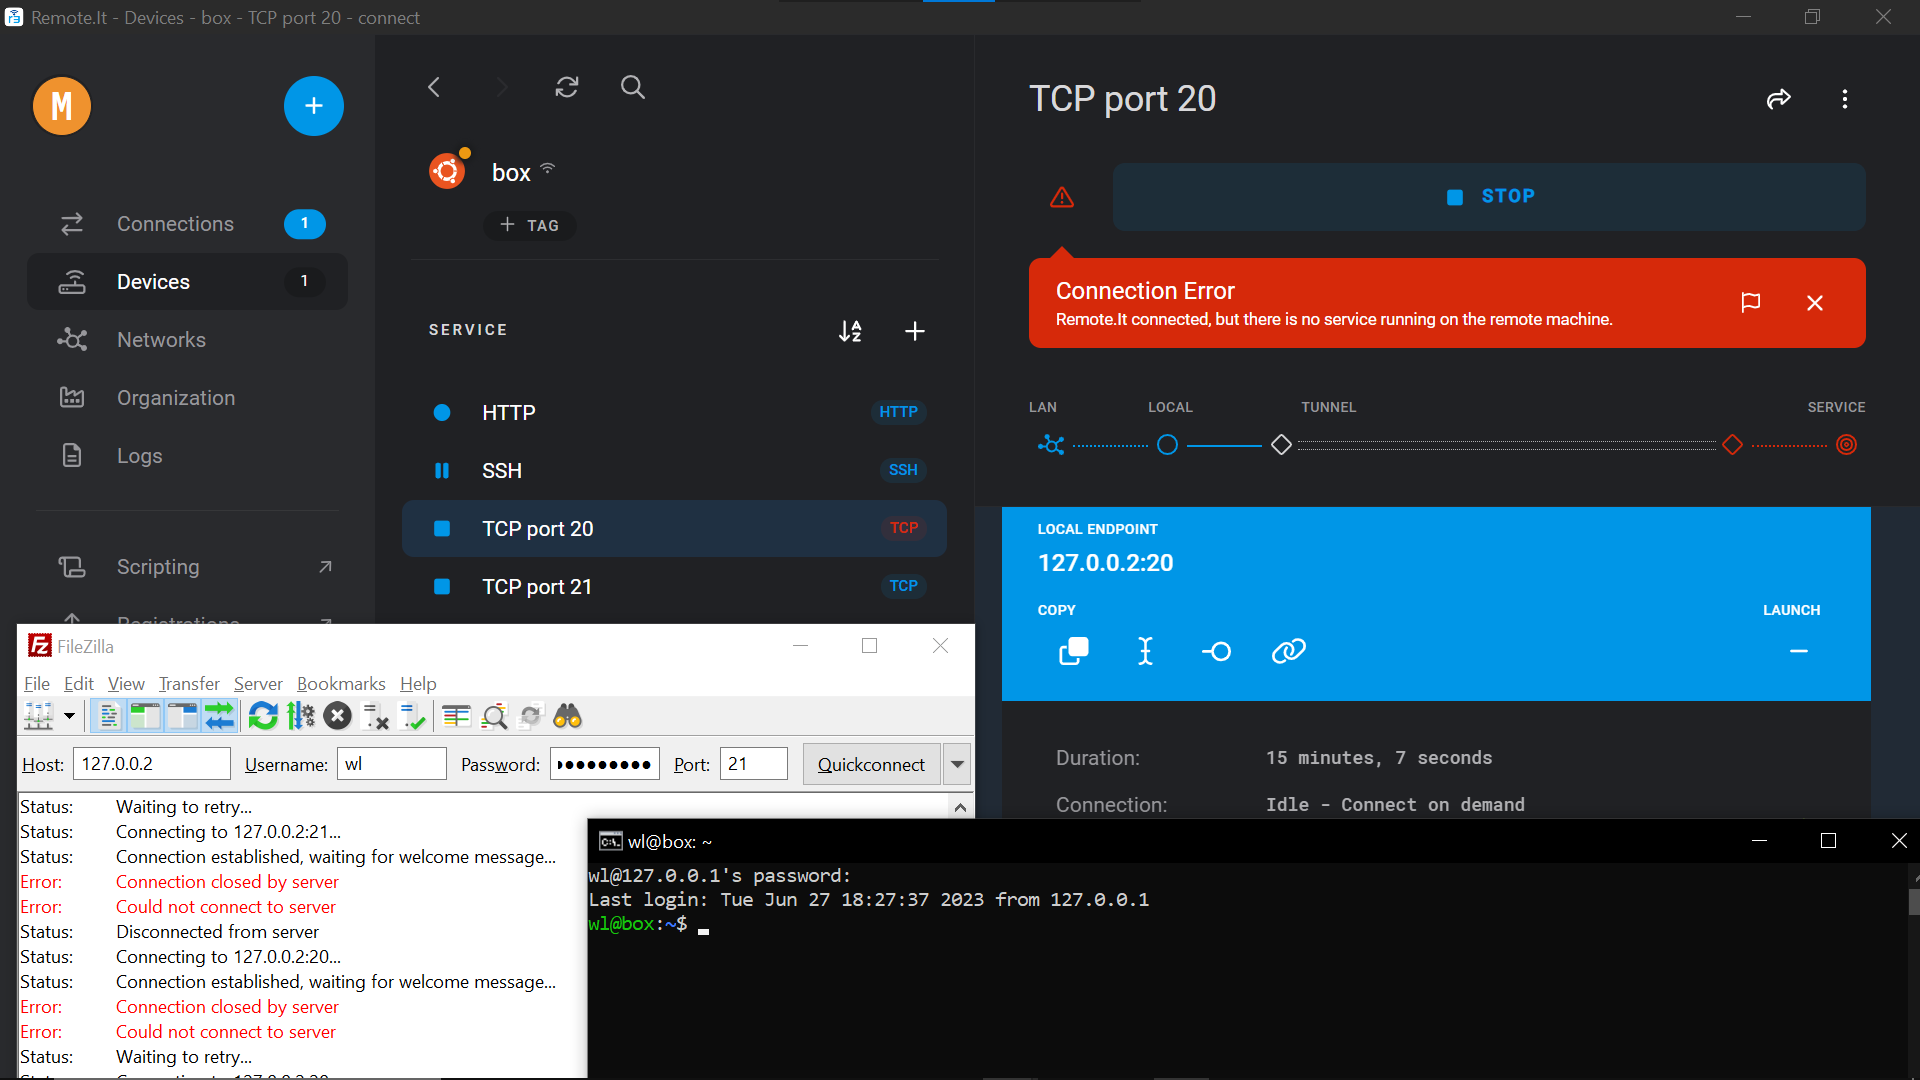Toggle processing of transfer queue in FileZilla
Image resolution: width=1920 pixels, height=1080 pixels.
click(301, 716)
